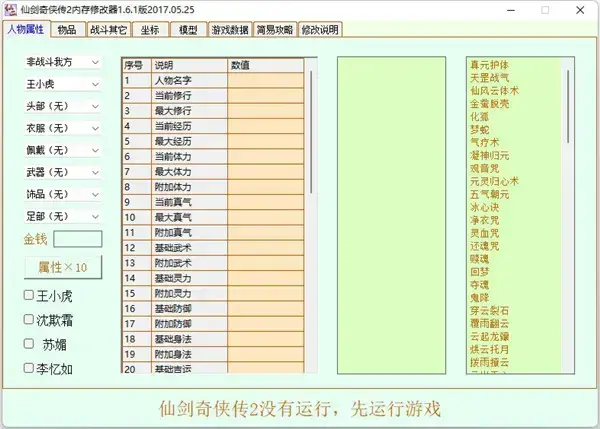This screenshot has height=429, width=600.
Task: Click the value cell for 人物名字
Action: (266, 80)
